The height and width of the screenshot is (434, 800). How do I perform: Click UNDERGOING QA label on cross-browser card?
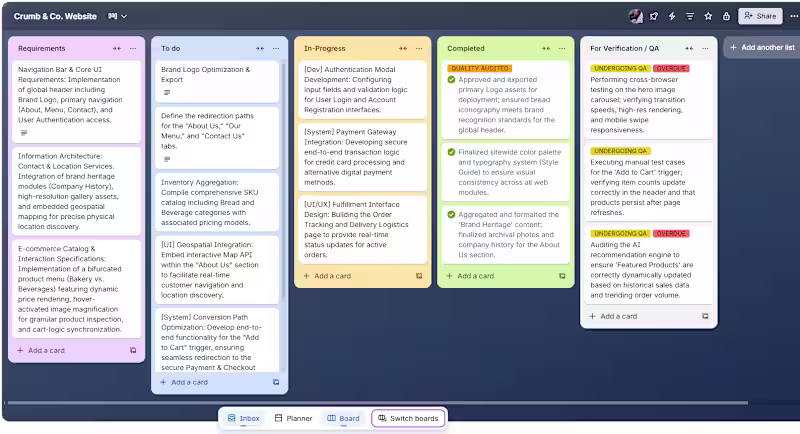620,68
